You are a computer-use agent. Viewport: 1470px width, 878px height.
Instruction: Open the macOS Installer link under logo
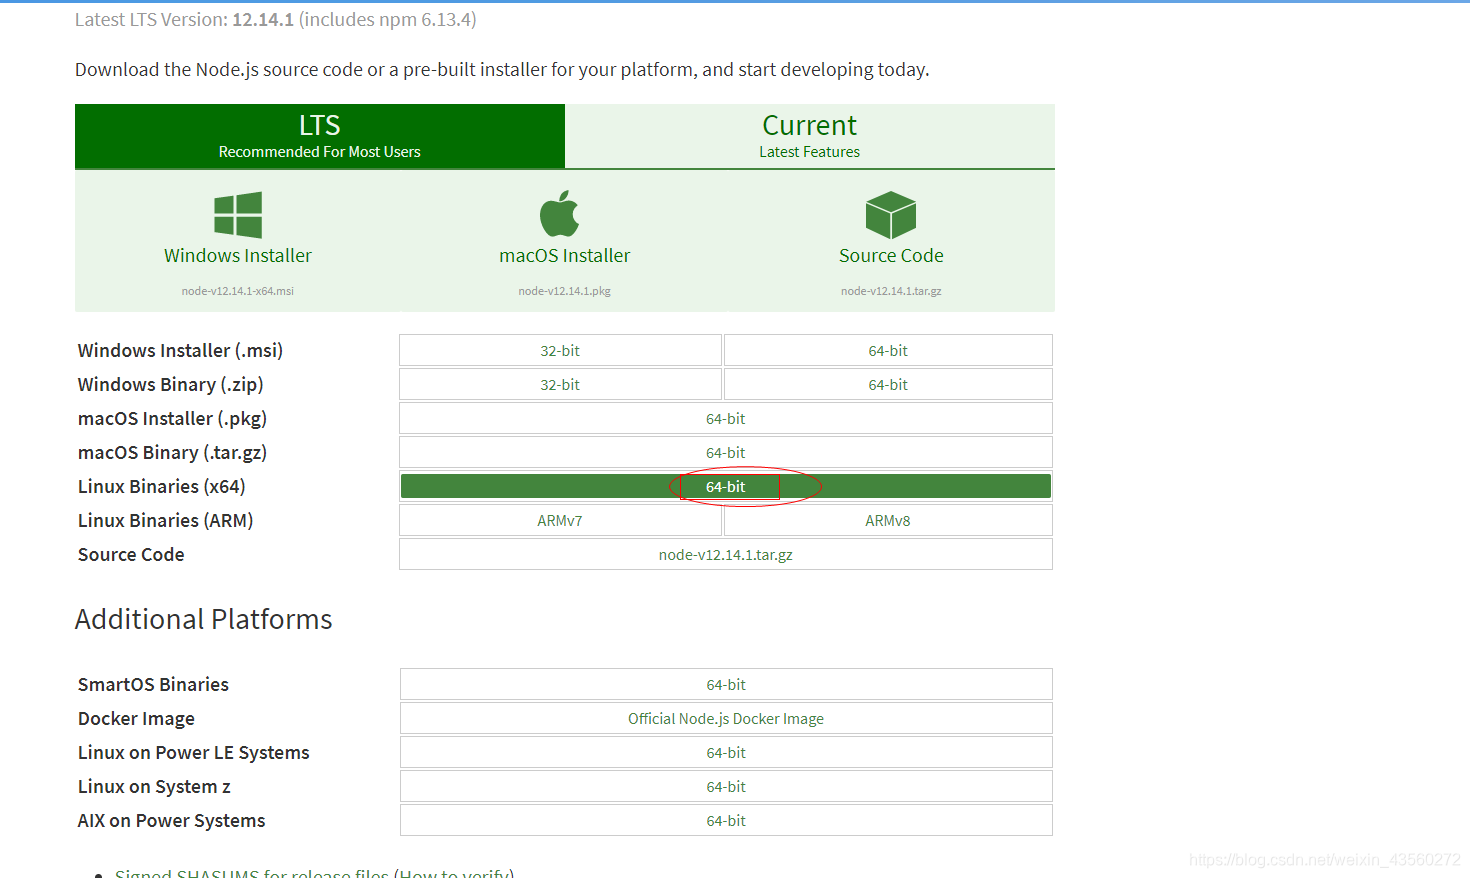point(565,256)
